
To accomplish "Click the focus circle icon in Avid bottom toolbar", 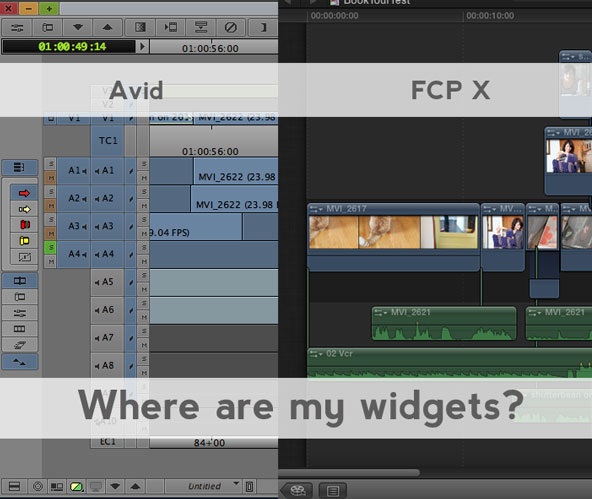I will coord(38,486).
